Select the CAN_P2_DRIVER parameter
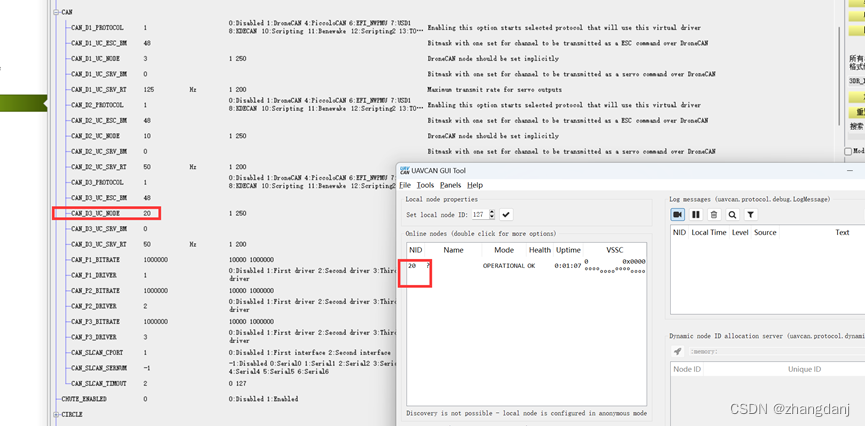Screen dimensions: 865x426 coord(94,306)
